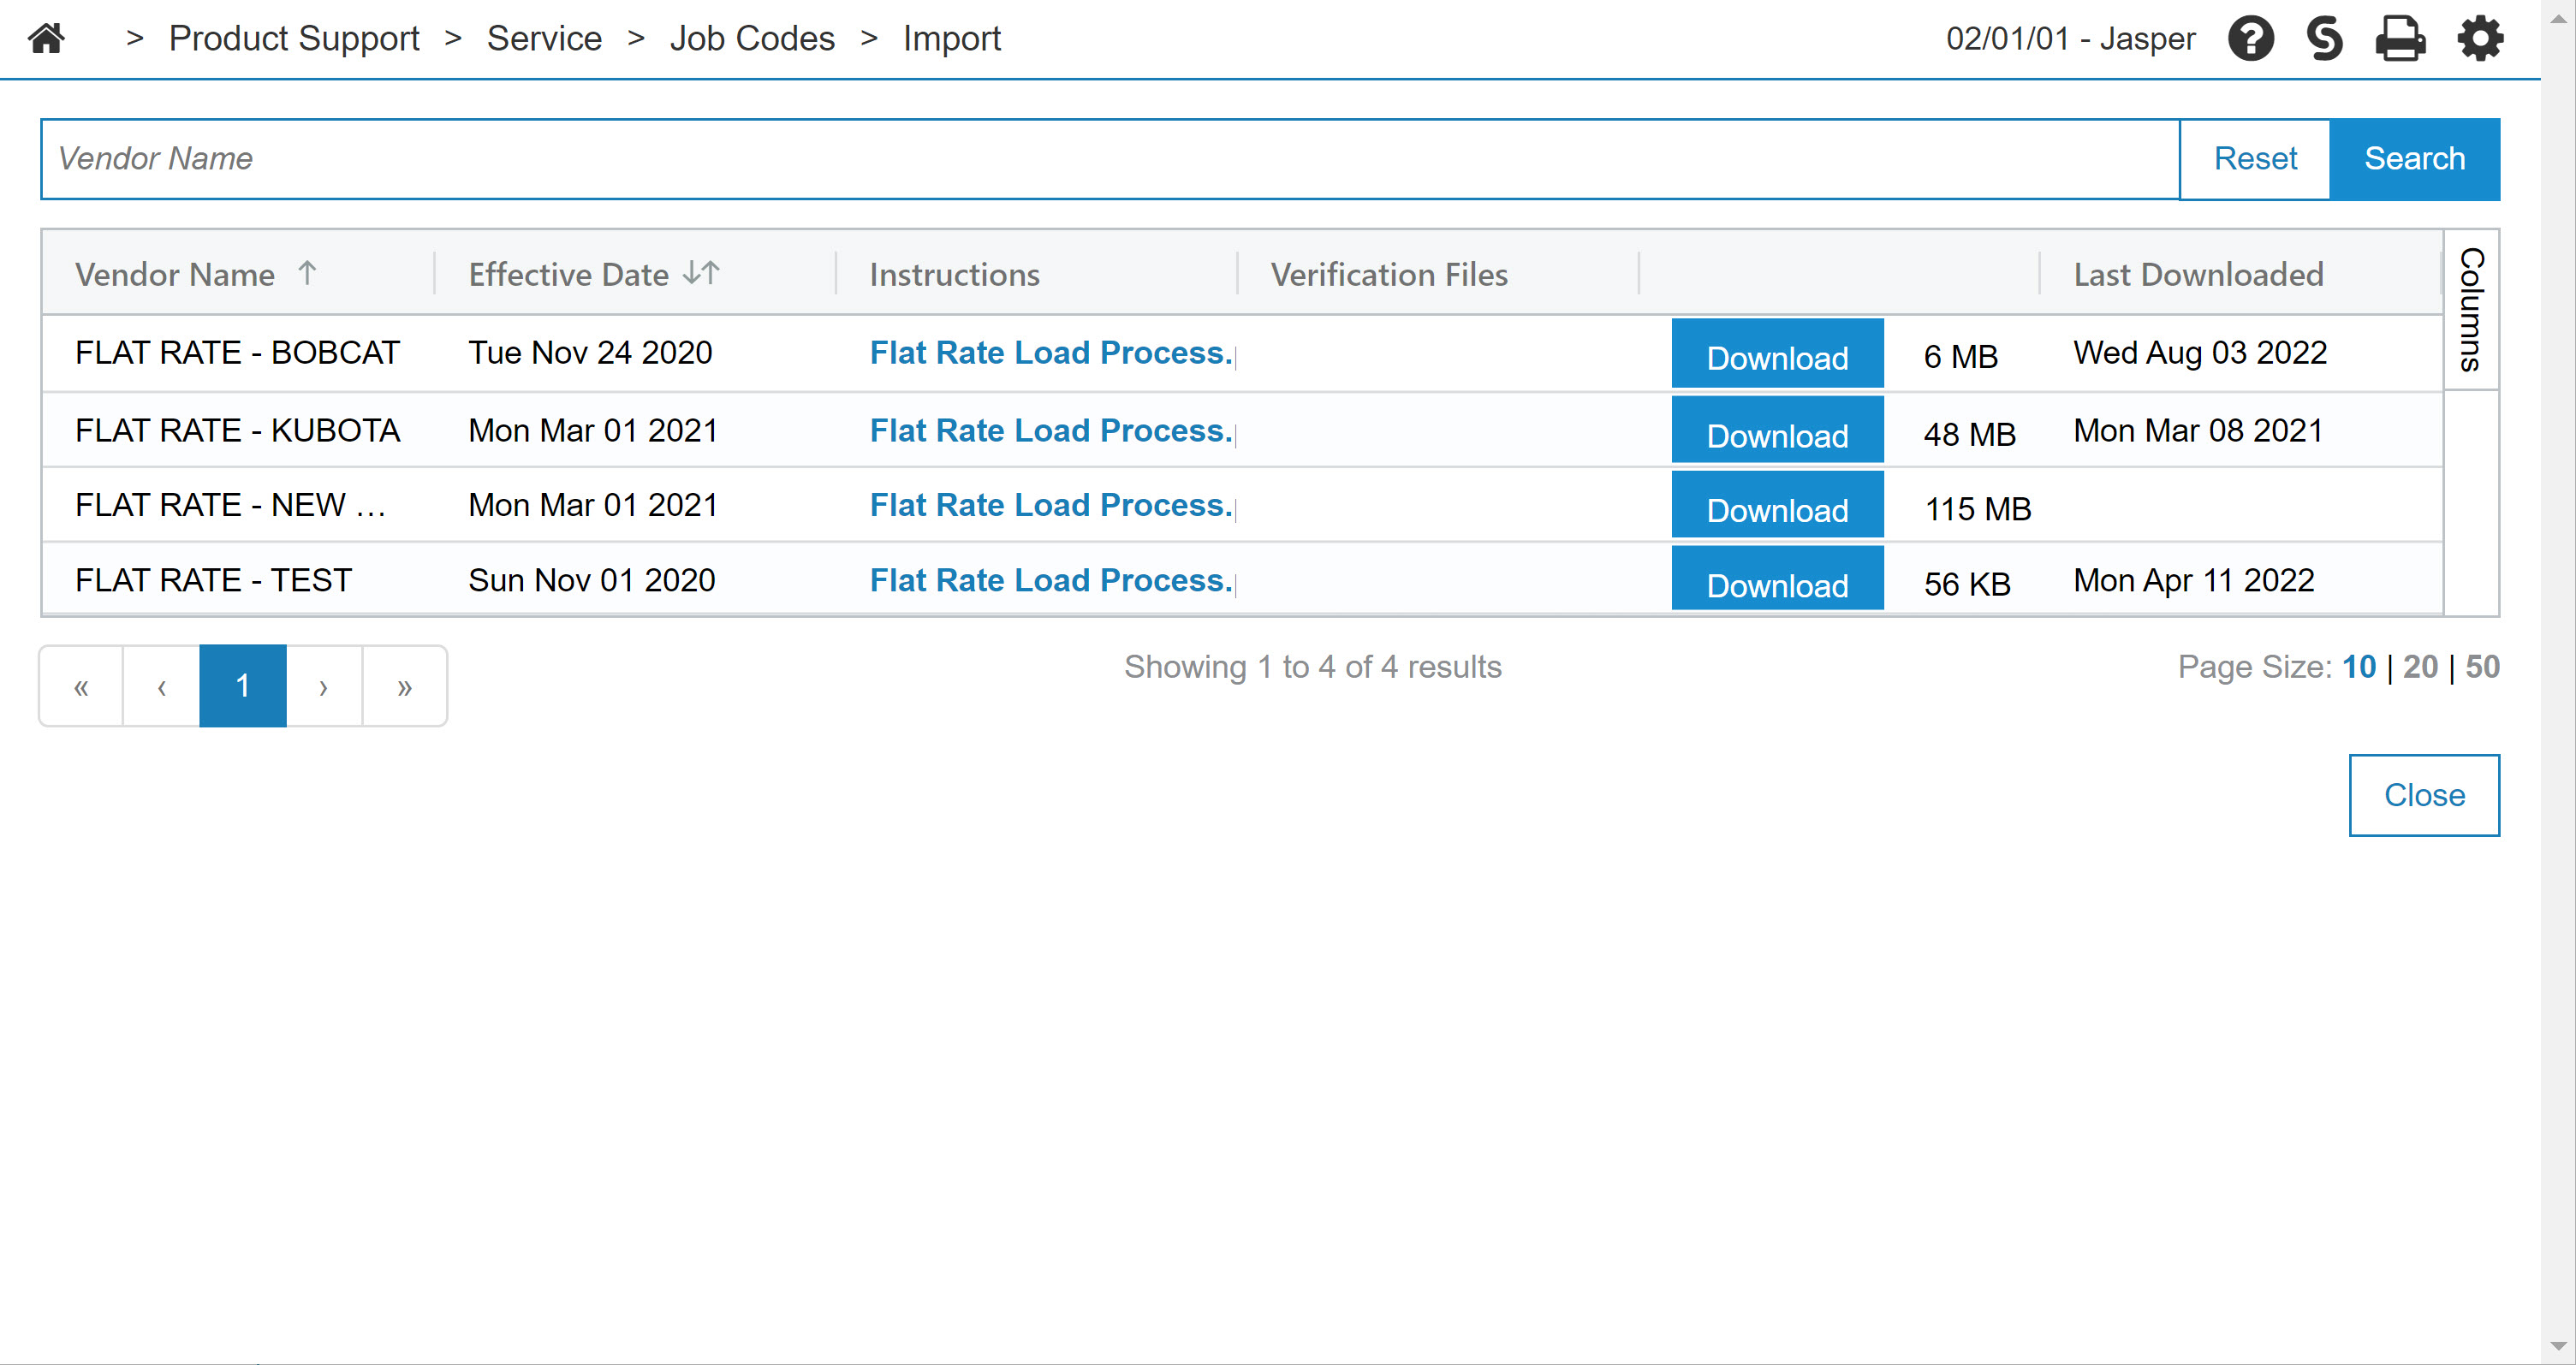This screenshot has width=2576, height=1365.
Task: Go to last page with double right arrow
Action: pyautogui.click(x=404, y=686)
